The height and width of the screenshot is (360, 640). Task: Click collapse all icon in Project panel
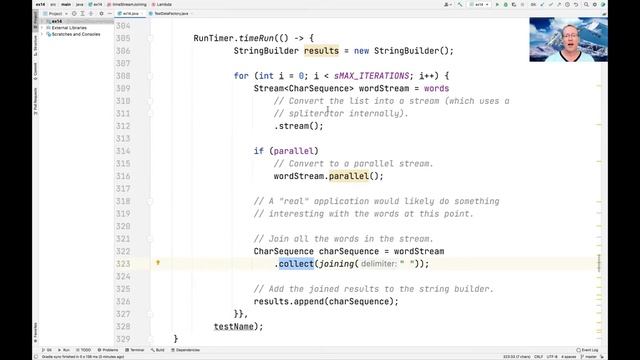(x=91, y=13)
